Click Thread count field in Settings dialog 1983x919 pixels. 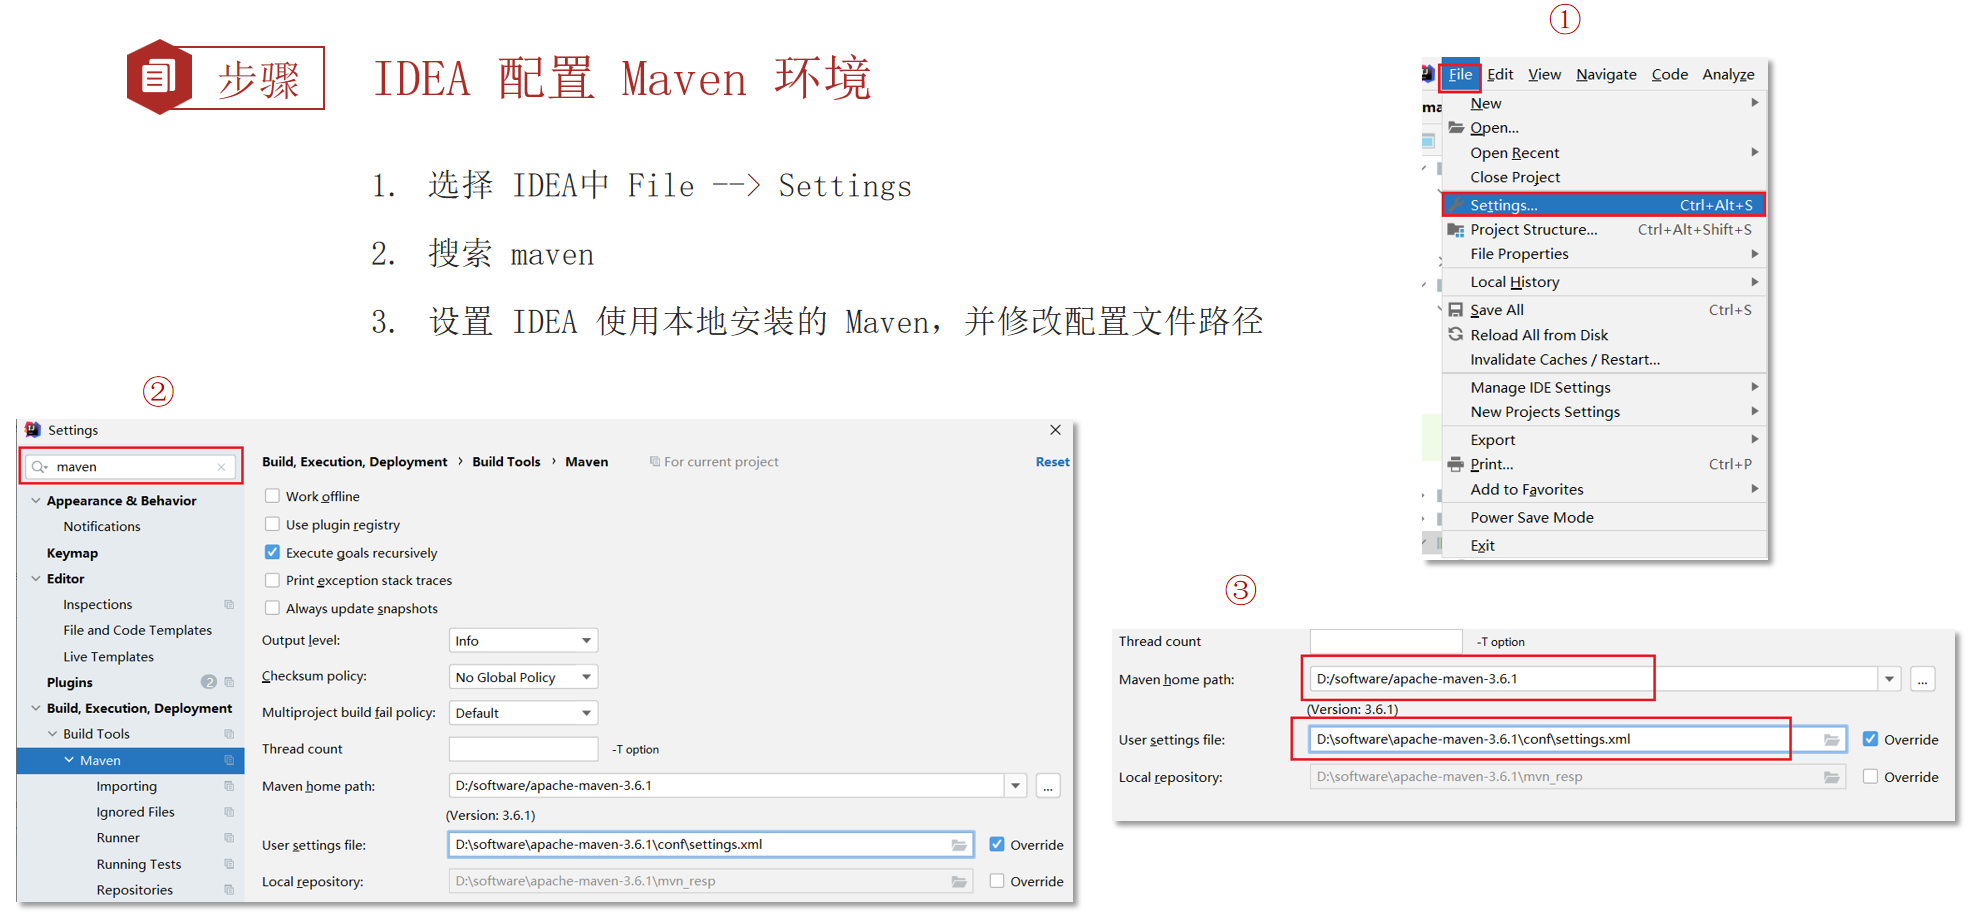point(523,749)
